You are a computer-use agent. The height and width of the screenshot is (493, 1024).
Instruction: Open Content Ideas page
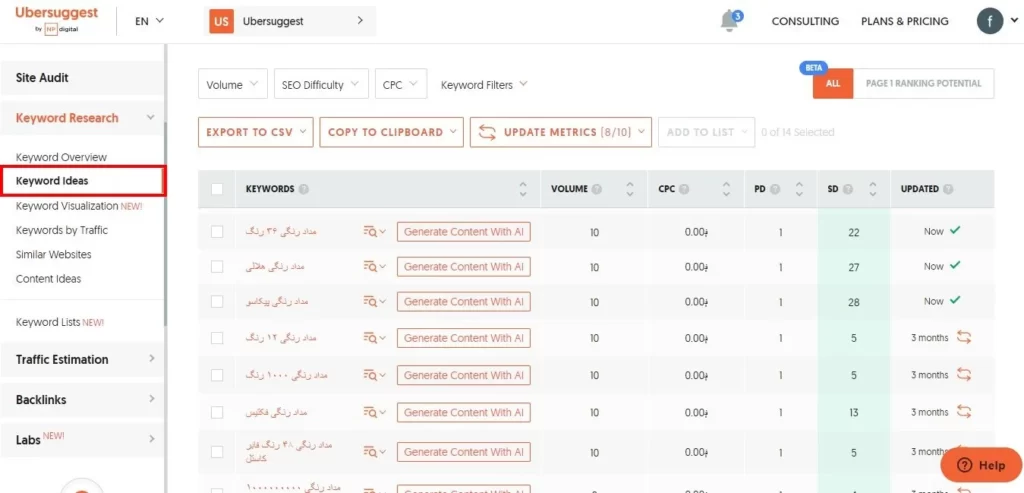(48, 279)
